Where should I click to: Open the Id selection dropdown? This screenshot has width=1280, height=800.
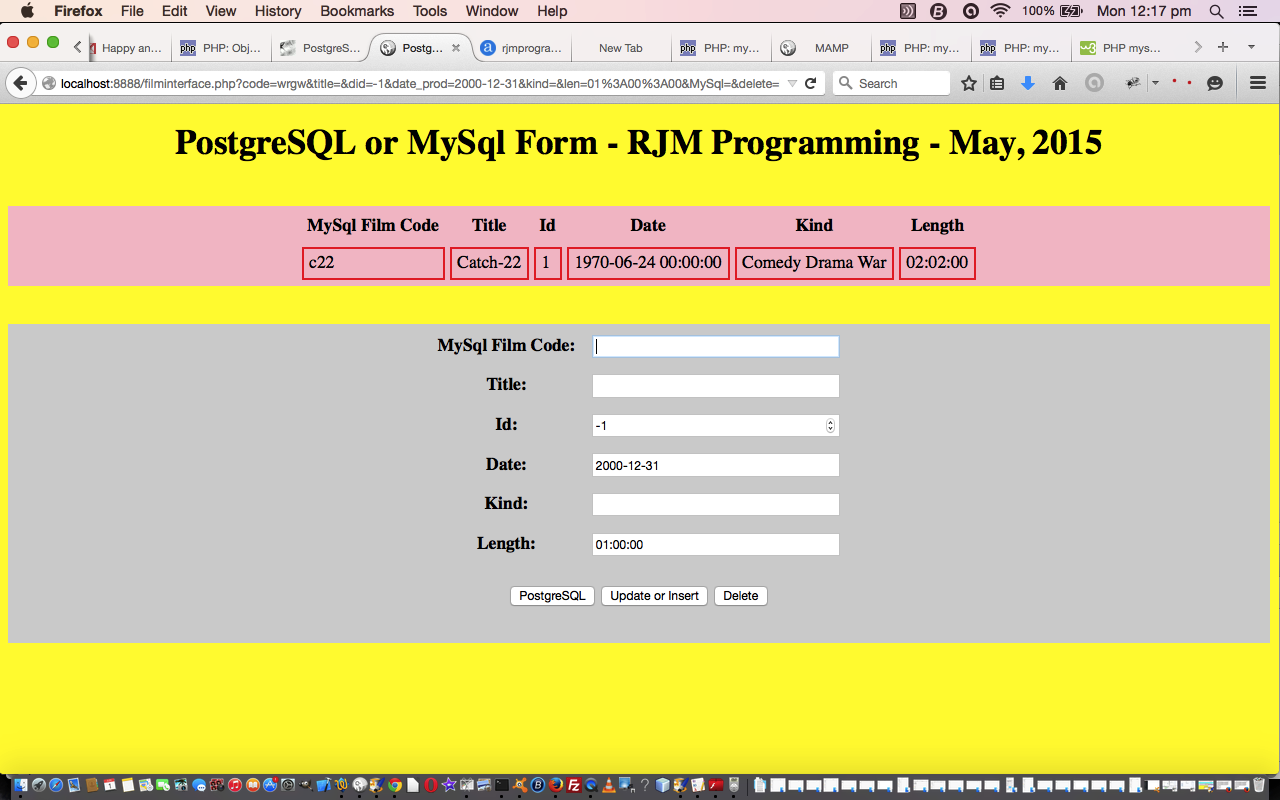[829, 425]
